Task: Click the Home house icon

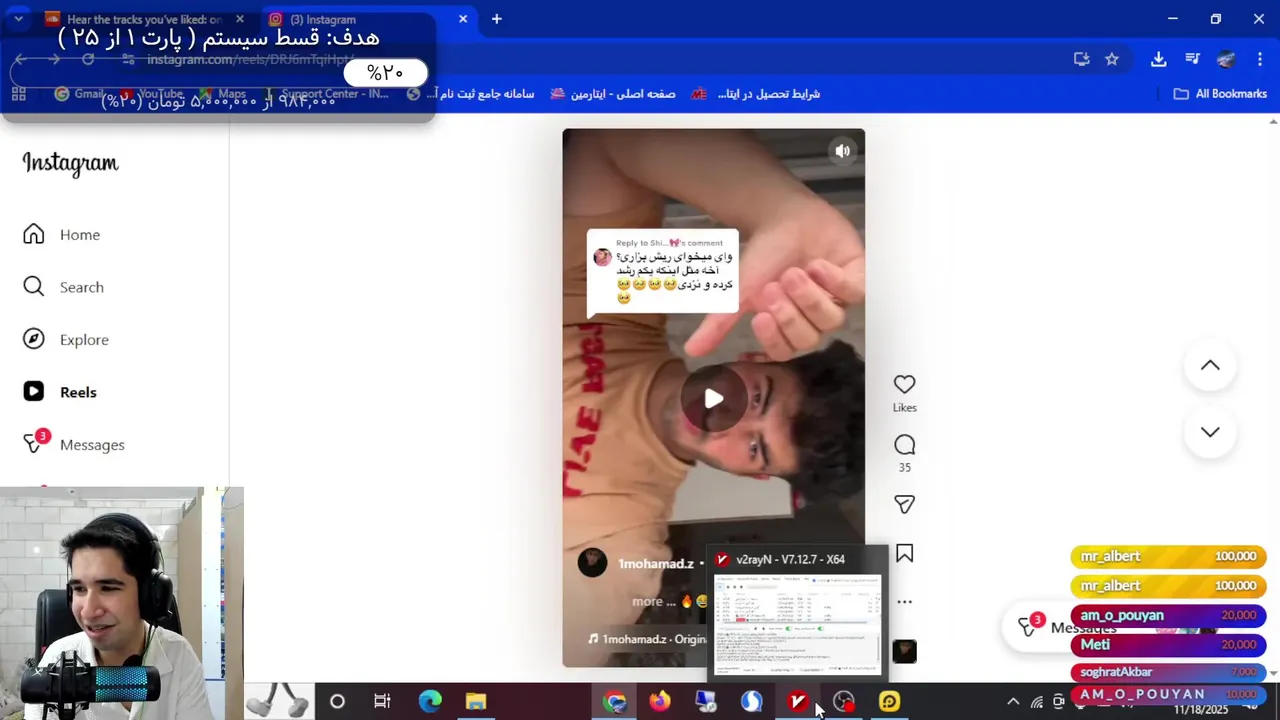Action: [34, 234]
